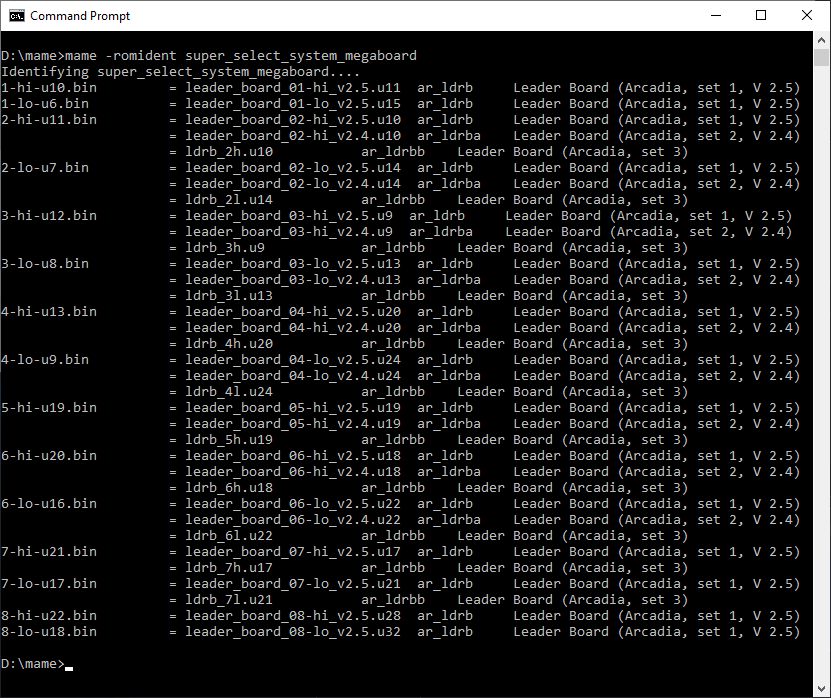Click 'leader_board_06-hi_v2.5.u18' ROM name
The height and width of the screenshot is (698, 831).
click(x=293, y=455)
